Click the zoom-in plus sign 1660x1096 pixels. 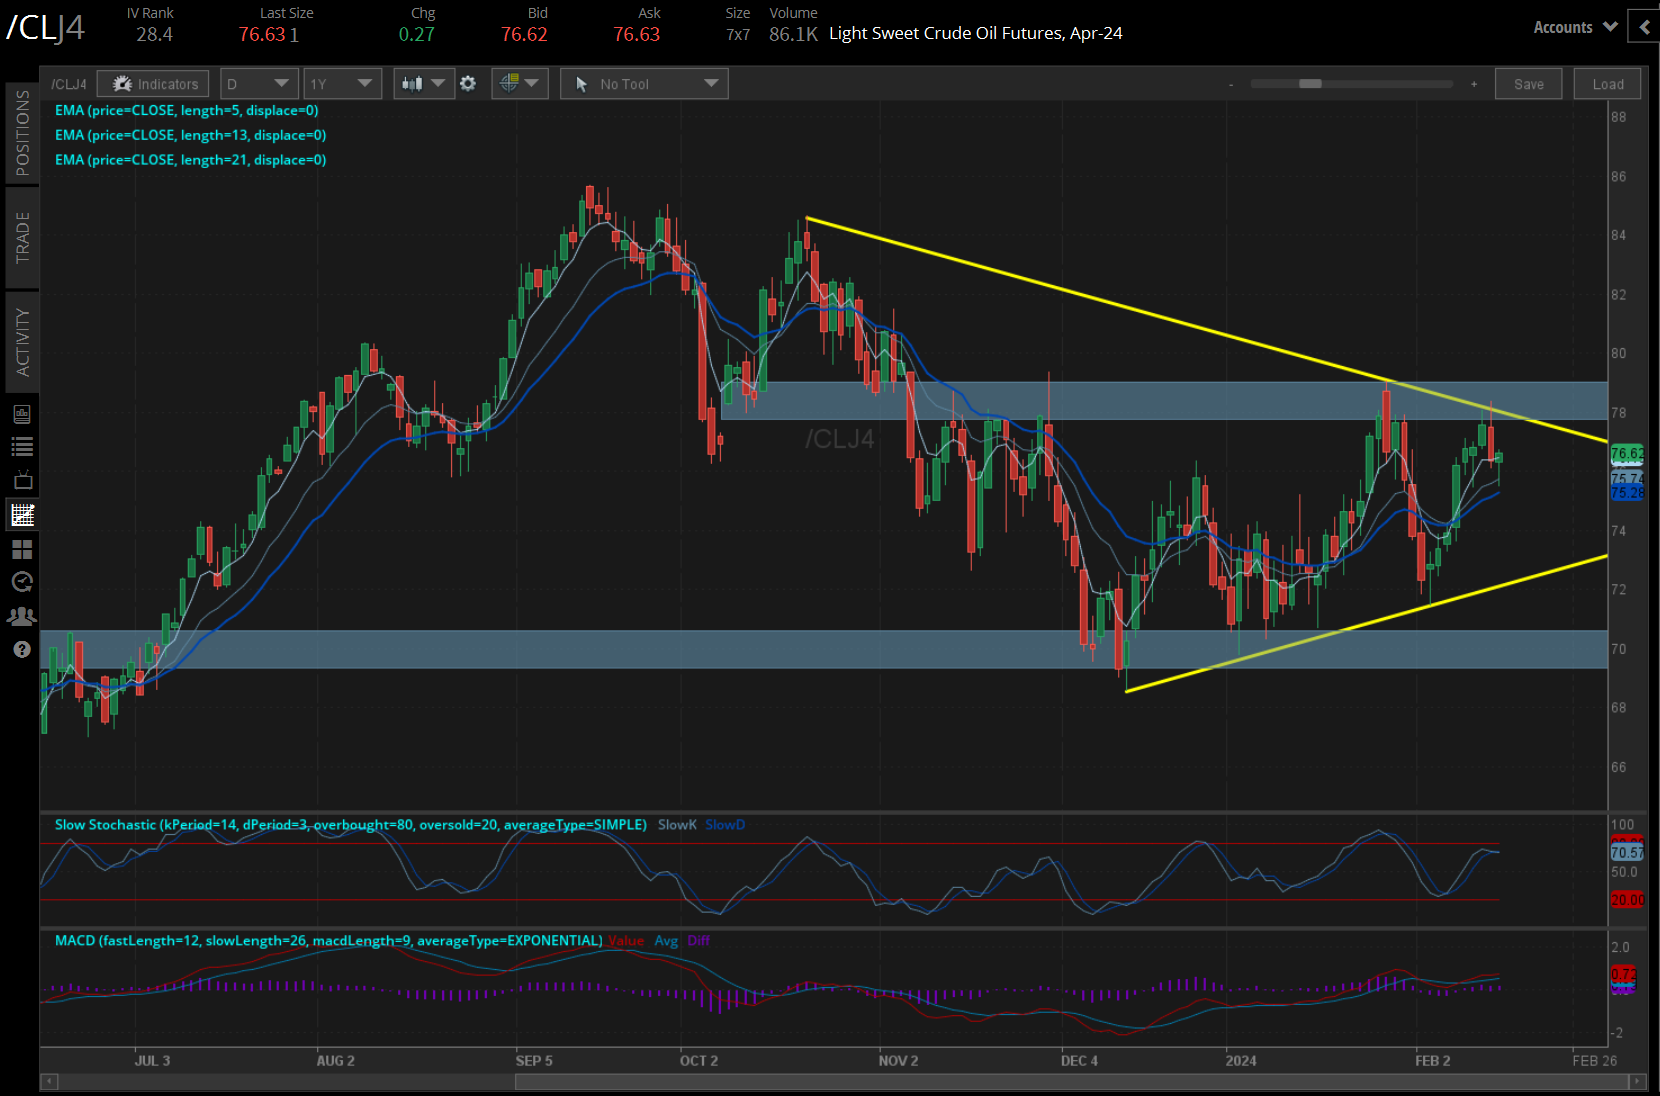pyautogui.click(x=1474, y=84)
